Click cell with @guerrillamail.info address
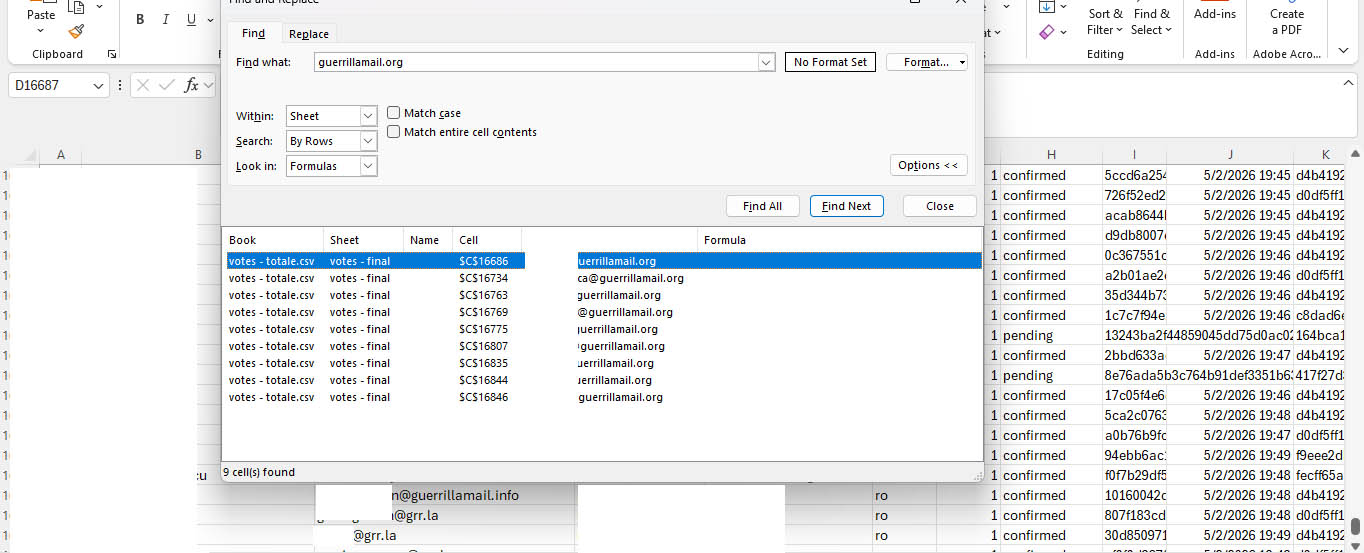1364x553 pixels. (x=445, y=495)
